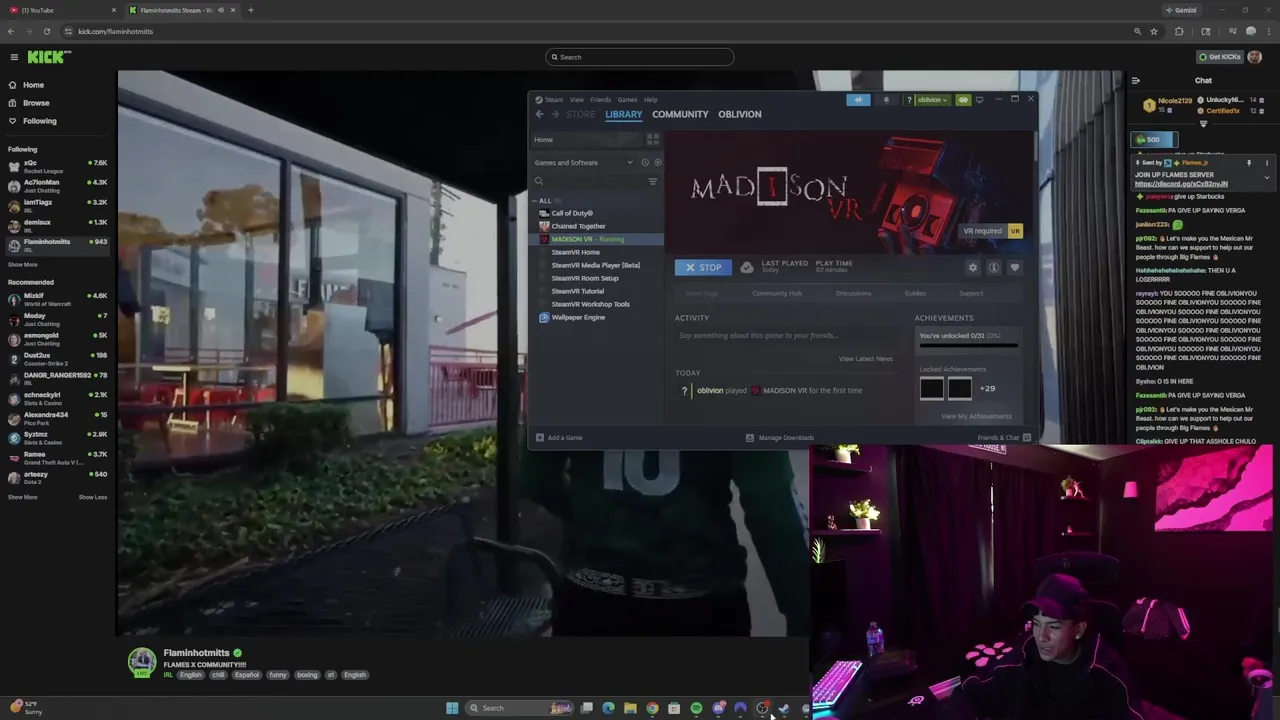Click View My Achievements link
The height and width of the screenshot is (720, 1280).
pyautogui.click(x=976, y=416)
